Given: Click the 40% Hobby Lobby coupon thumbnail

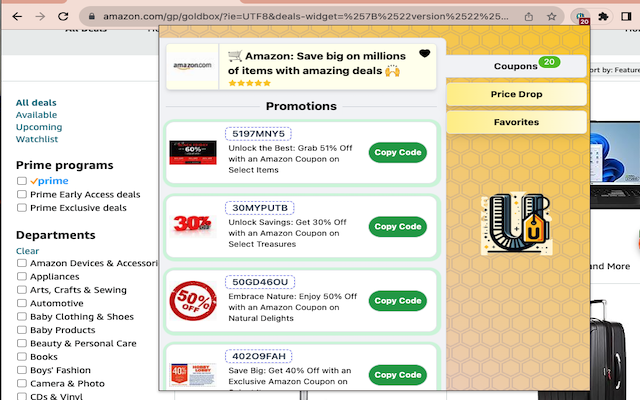Looking at the screenshot, I should (193, 375).
